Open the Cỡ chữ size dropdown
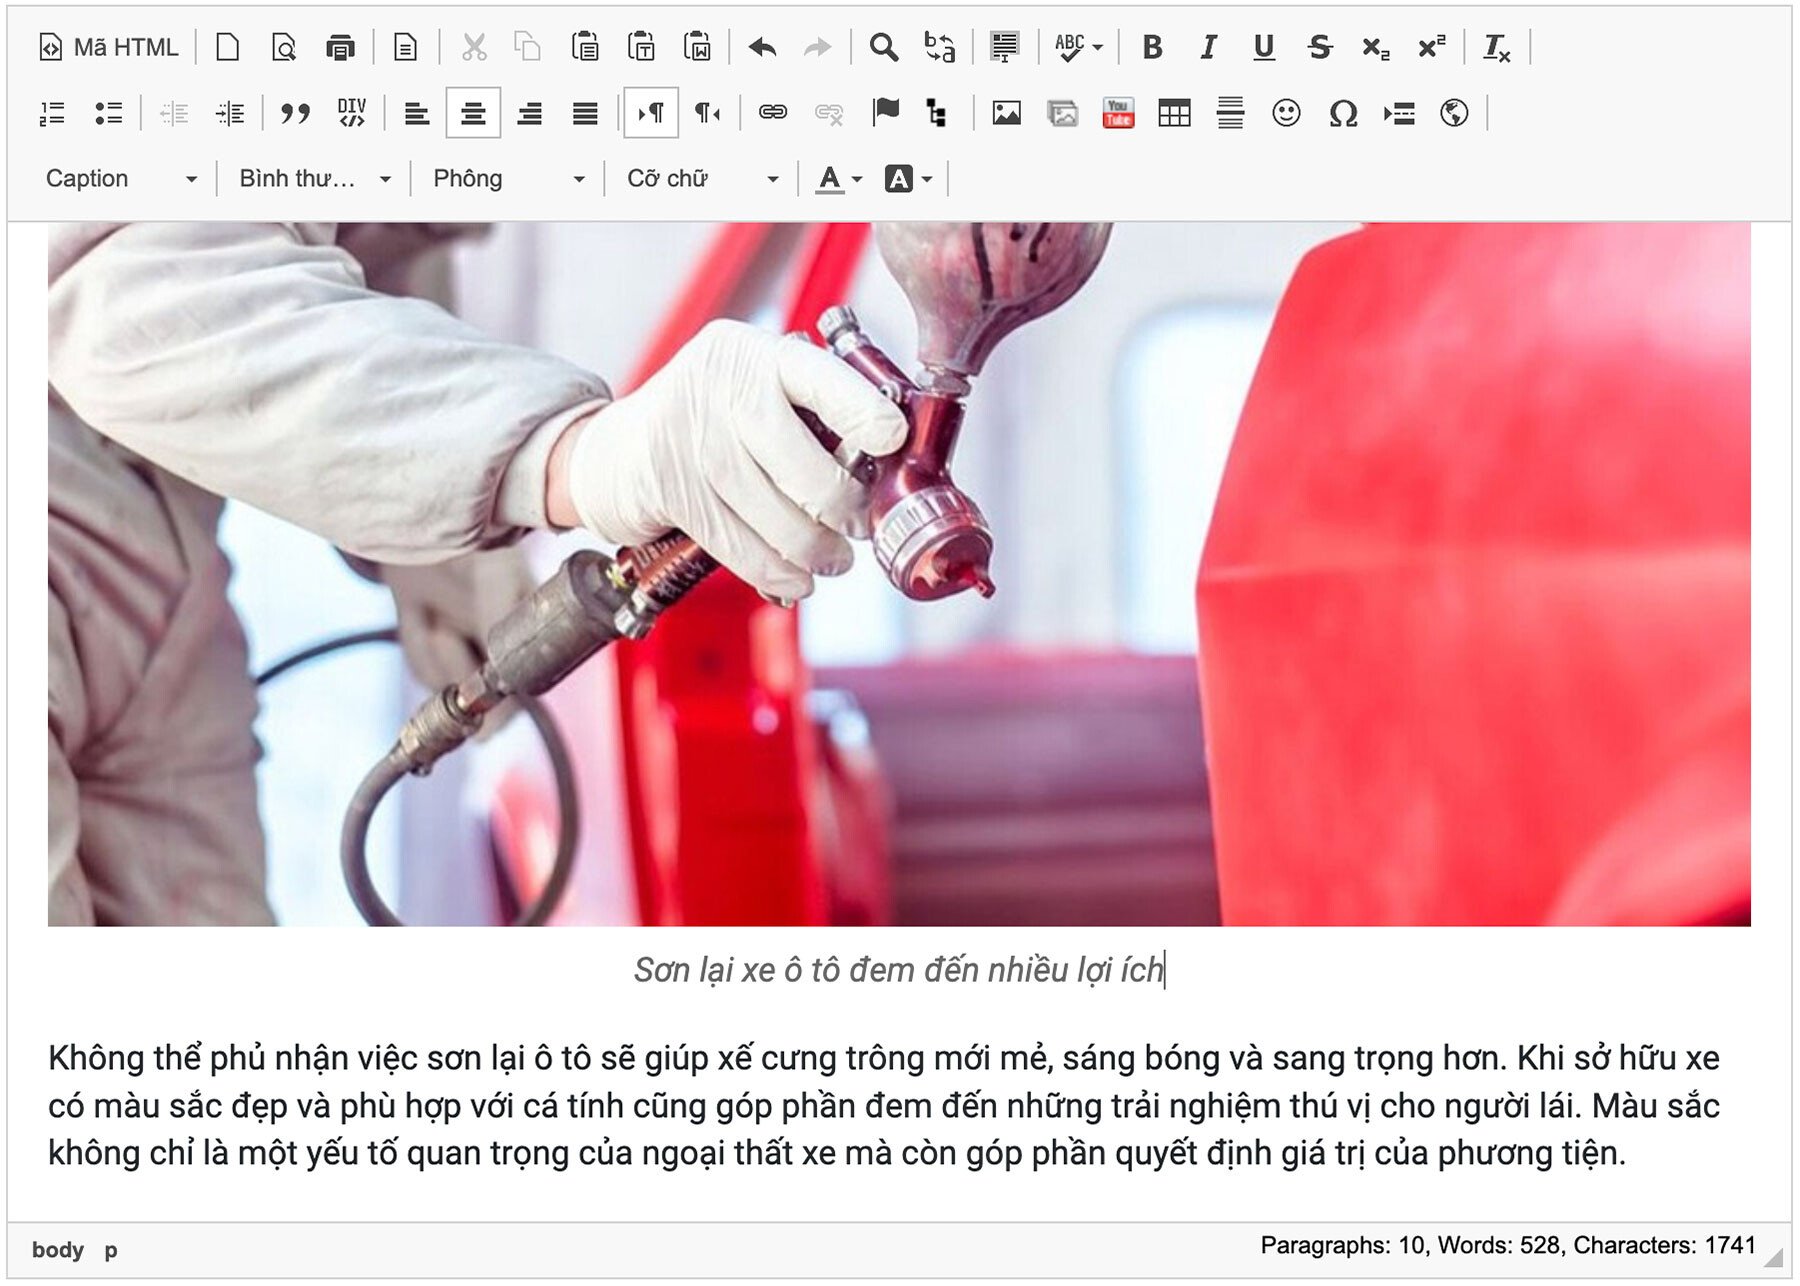This screenshot has width=1800, height=1286. [701, 179]
